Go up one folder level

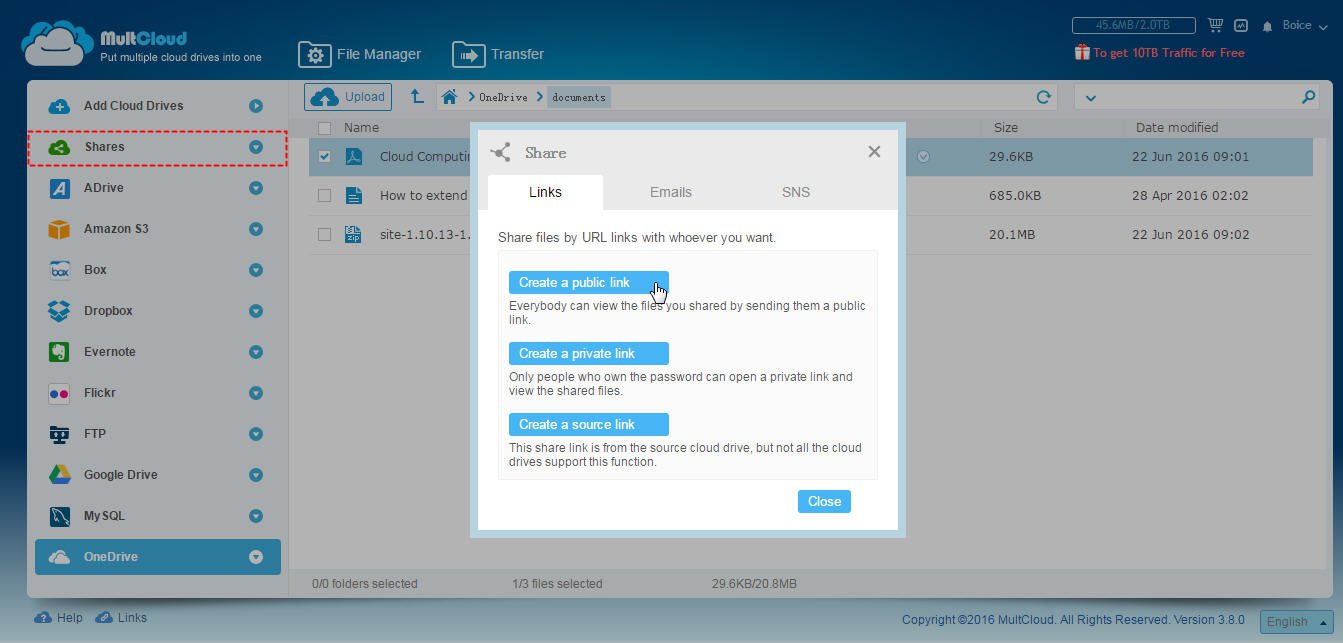pos(417,97)
